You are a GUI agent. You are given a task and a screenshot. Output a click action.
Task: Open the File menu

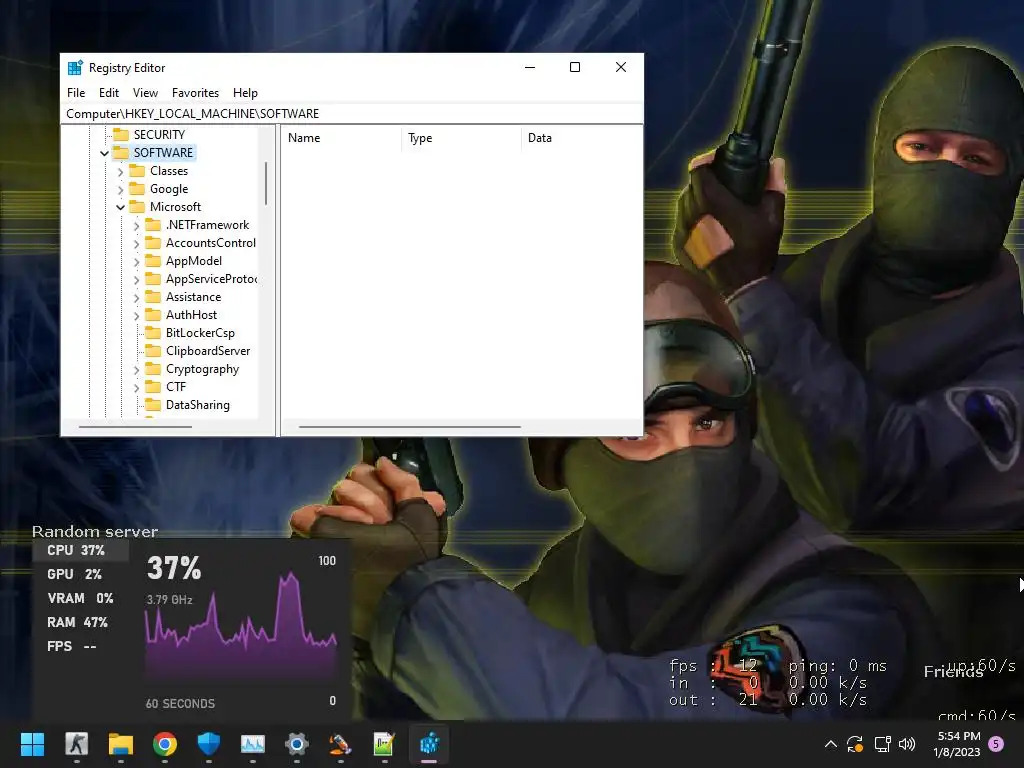coord(76,93)
